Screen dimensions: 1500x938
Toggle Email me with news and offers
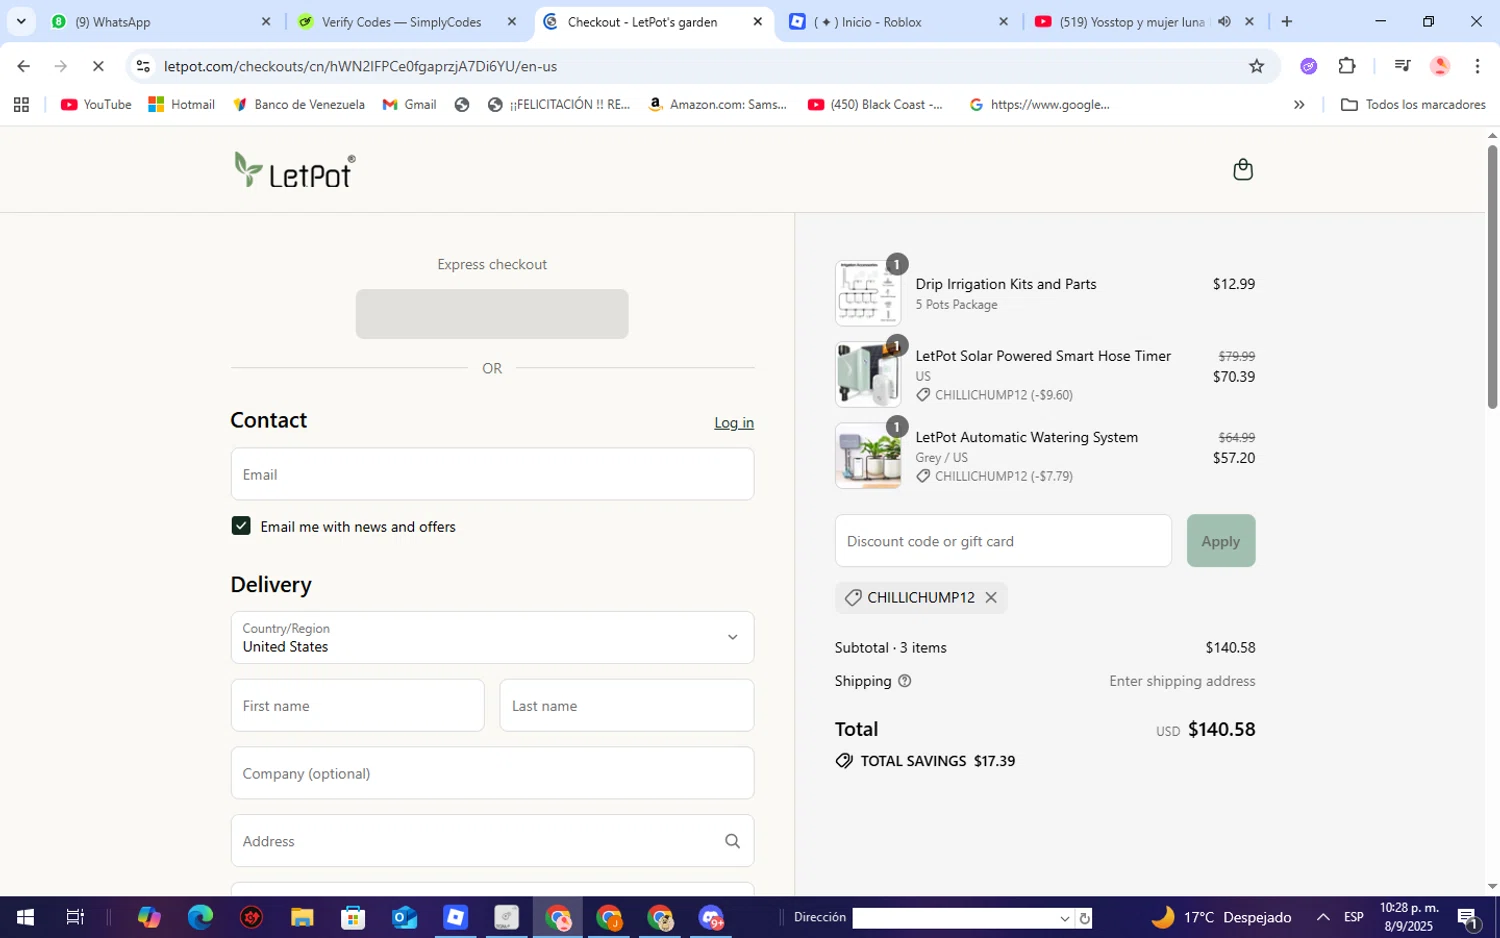pos(241,526)
